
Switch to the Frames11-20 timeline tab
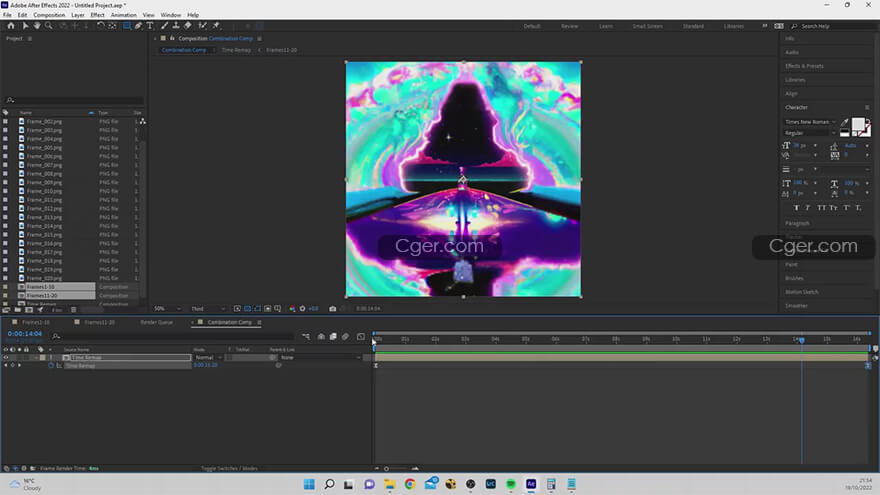point(99,322)
